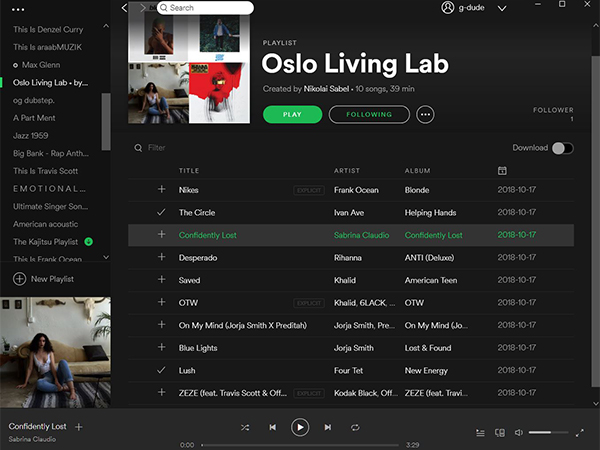Click the song progress bar
Image resolution: width=600 pixels, height=450 pixels.
point(300,445)
